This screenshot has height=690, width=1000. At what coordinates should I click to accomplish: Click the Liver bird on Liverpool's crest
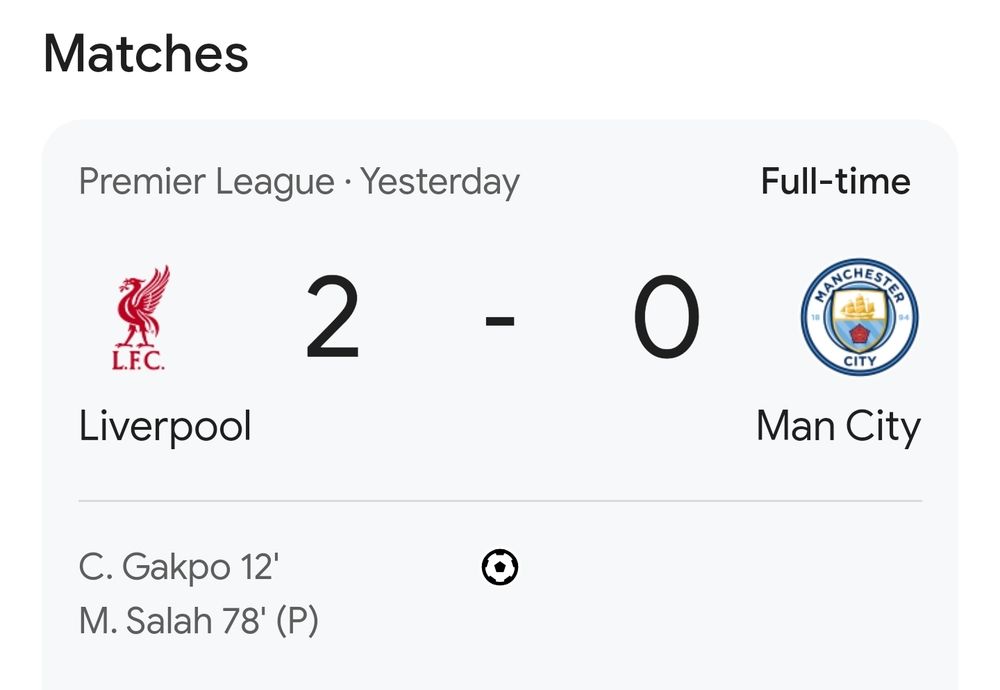[142, 305]
